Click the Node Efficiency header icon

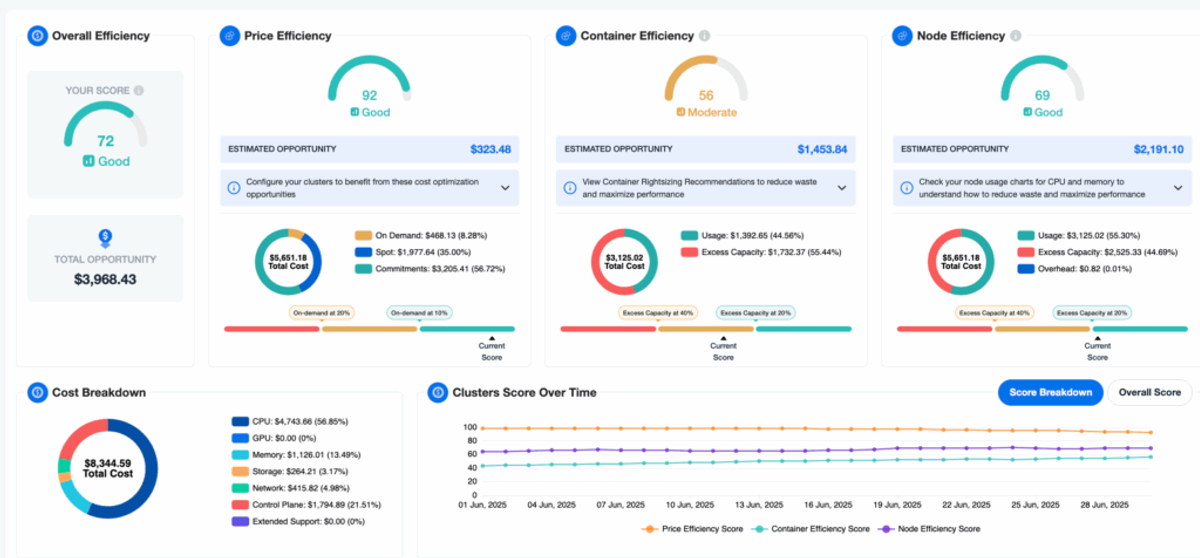(901, 36)
